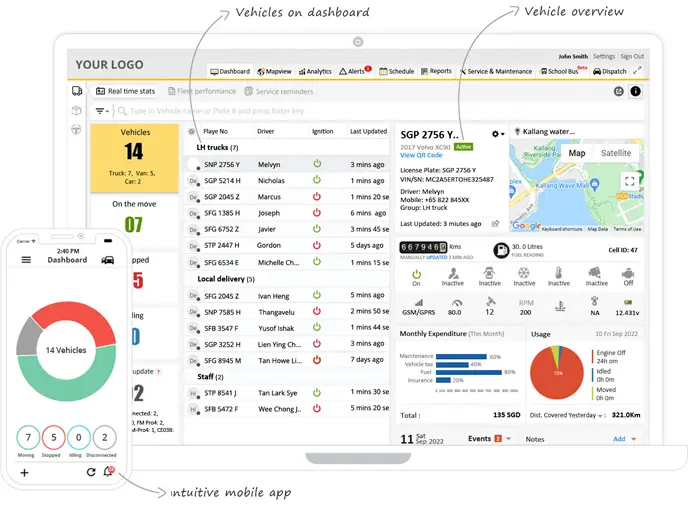Click the vehicle fleet sidebar icon
The width and height of the screenshot is (688, 505).
pyautogui.click(x=77, y=91)
